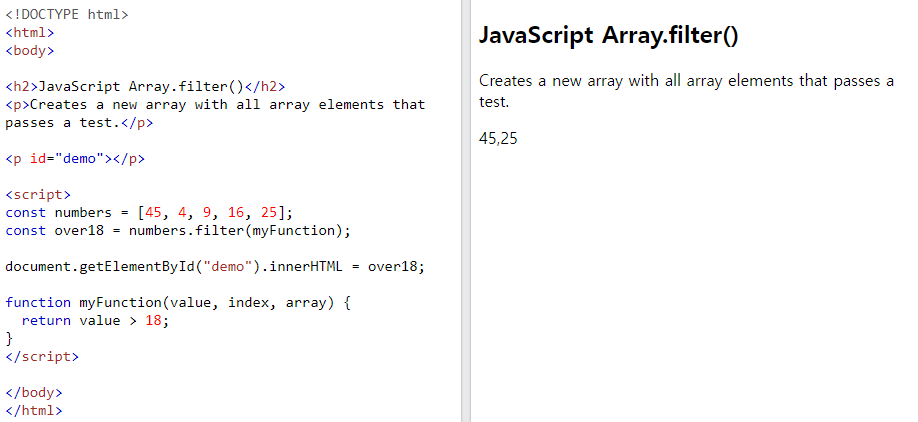Viewport: 918px width, 422px height.
Task: Click the <!DOCTYPE html> line in code
Action: 67,15
